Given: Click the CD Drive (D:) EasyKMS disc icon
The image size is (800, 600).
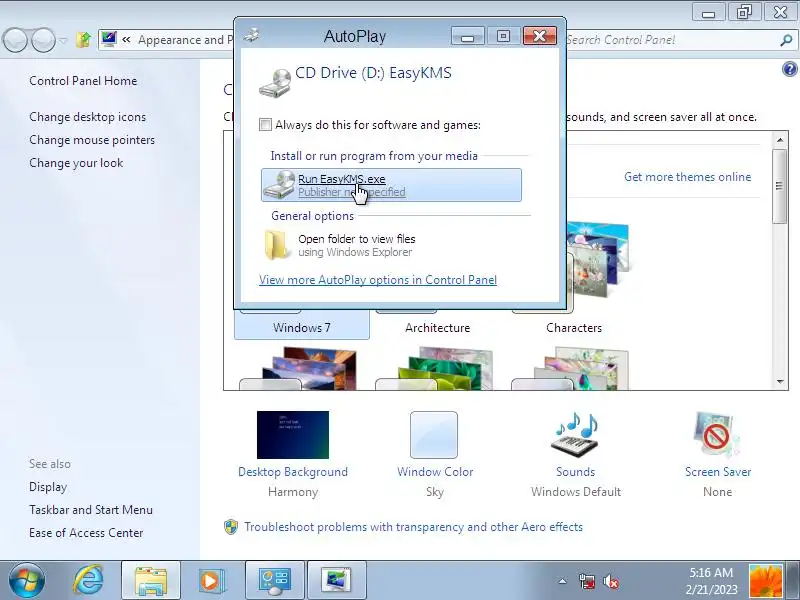Looking at the screenshot, I should (x=275, y=83).
